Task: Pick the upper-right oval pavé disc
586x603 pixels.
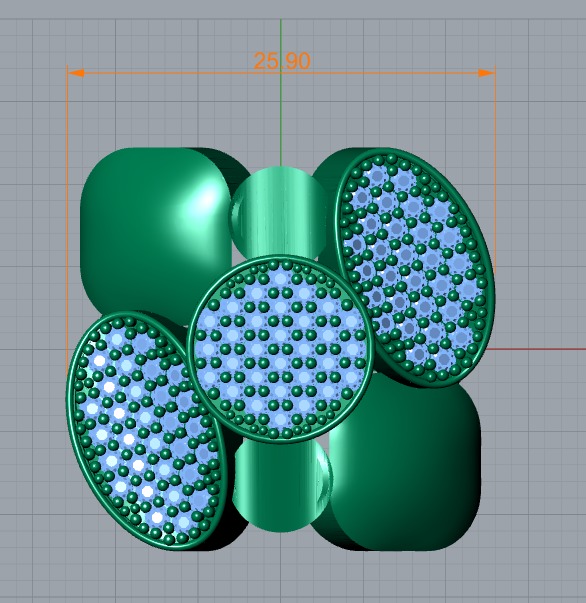Action: [x=415, y=267]
